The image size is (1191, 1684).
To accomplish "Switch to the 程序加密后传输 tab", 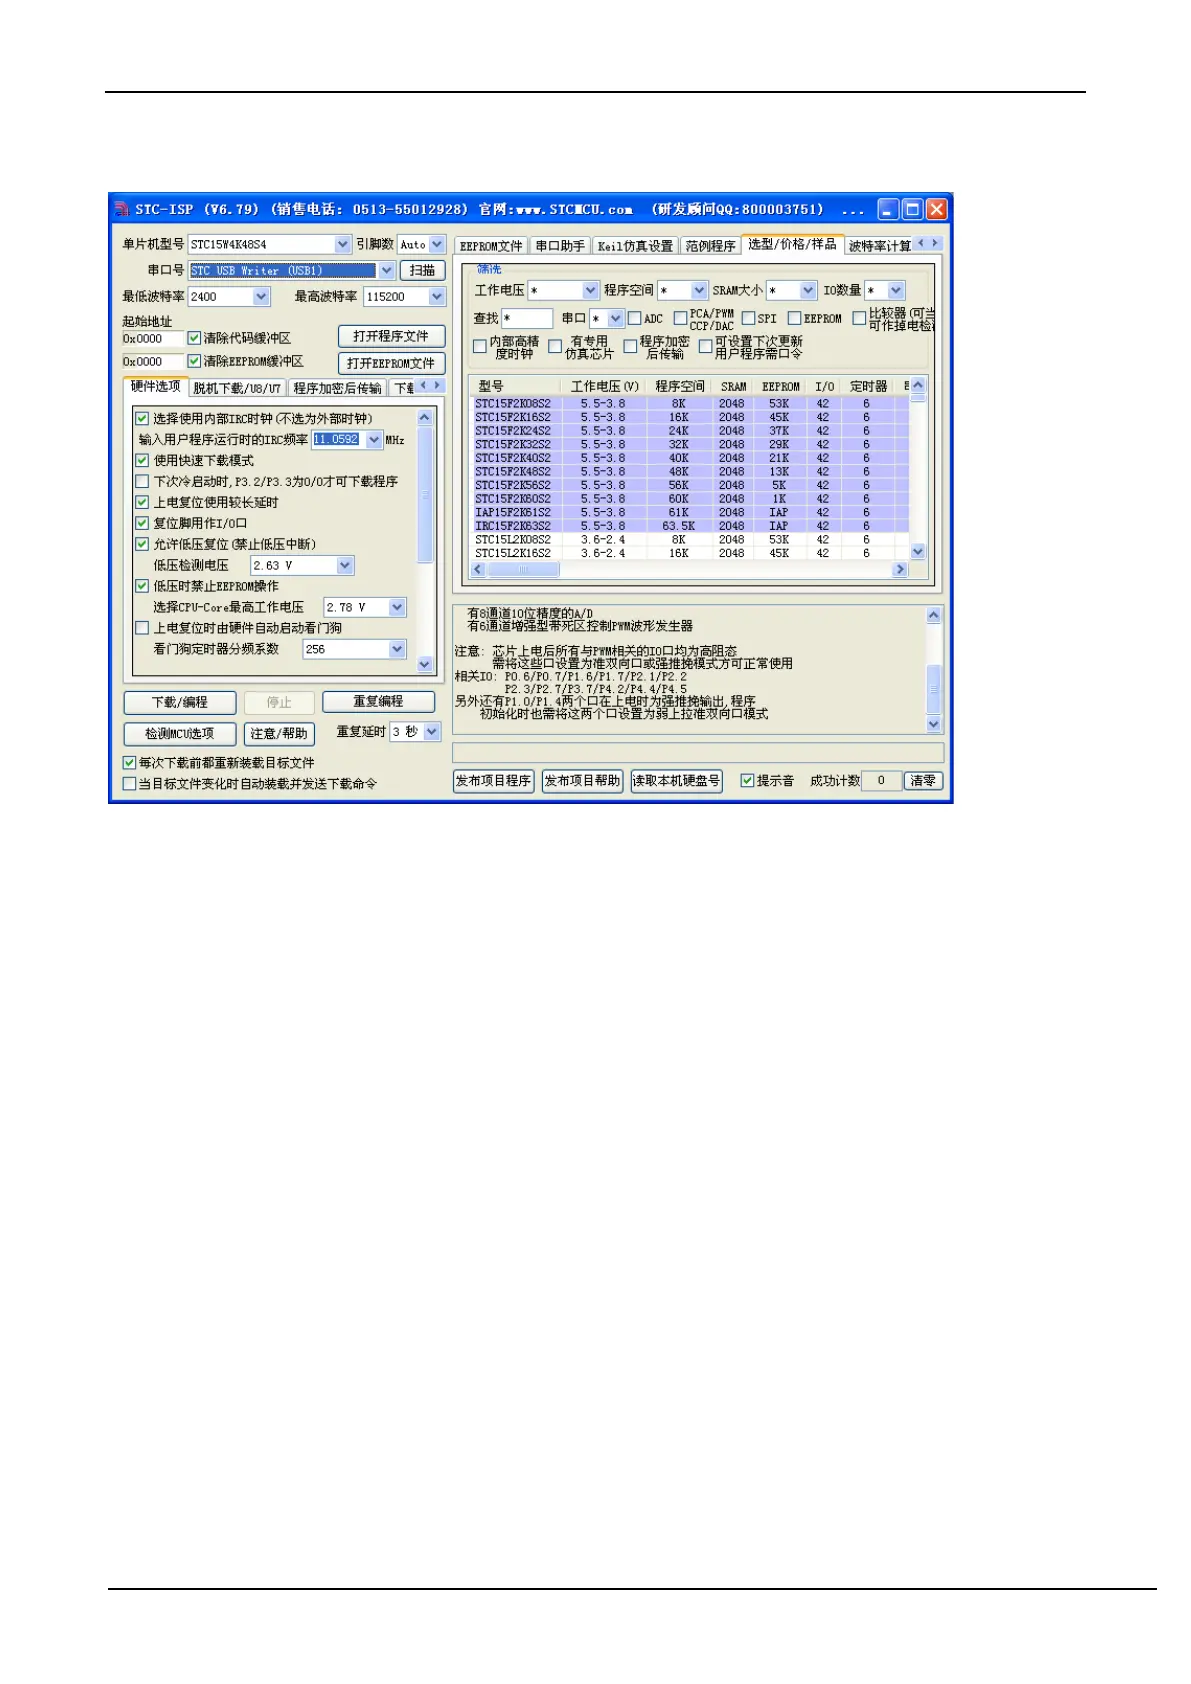I will pos(338,388).
